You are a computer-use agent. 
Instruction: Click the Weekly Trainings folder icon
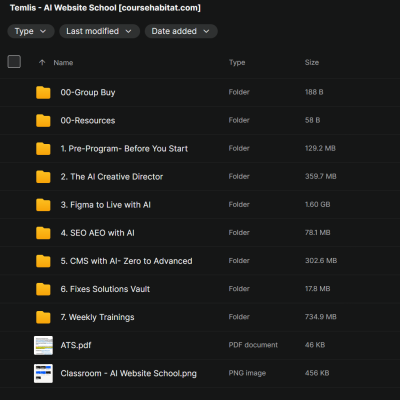pyautogui.click(x=43, y=317)
